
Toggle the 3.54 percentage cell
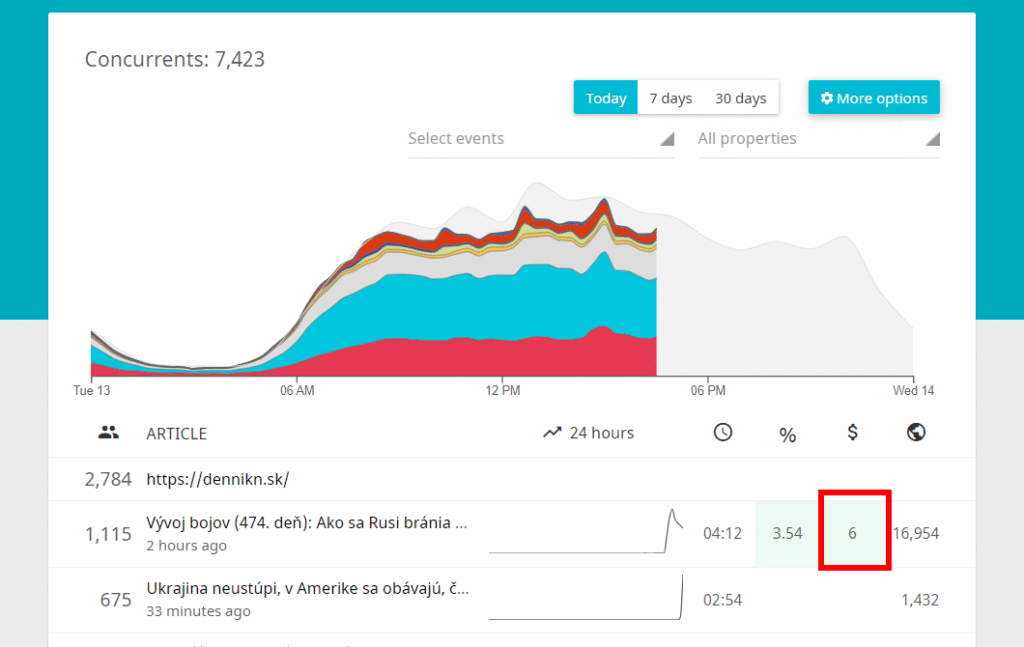click(x=787, y=533)
